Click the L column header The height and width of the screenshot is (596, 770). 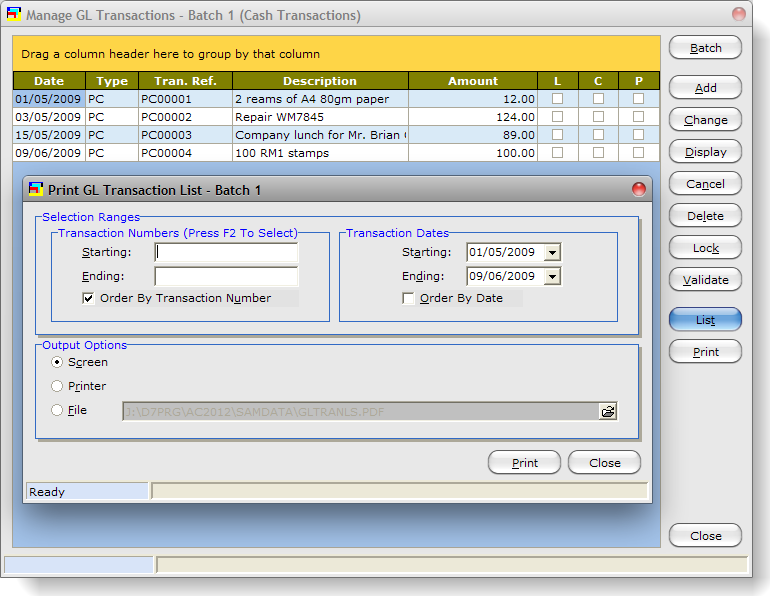tap(557, 81)
